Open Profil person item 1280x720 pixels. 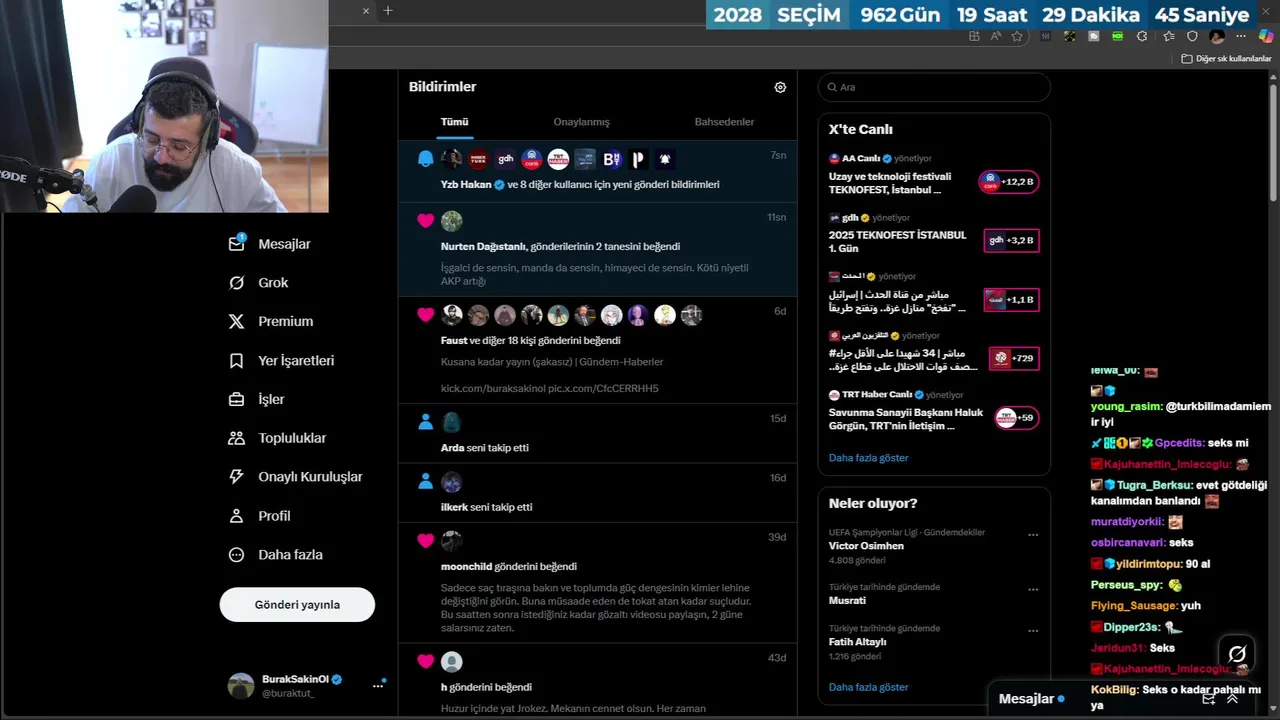pos(259,516)
